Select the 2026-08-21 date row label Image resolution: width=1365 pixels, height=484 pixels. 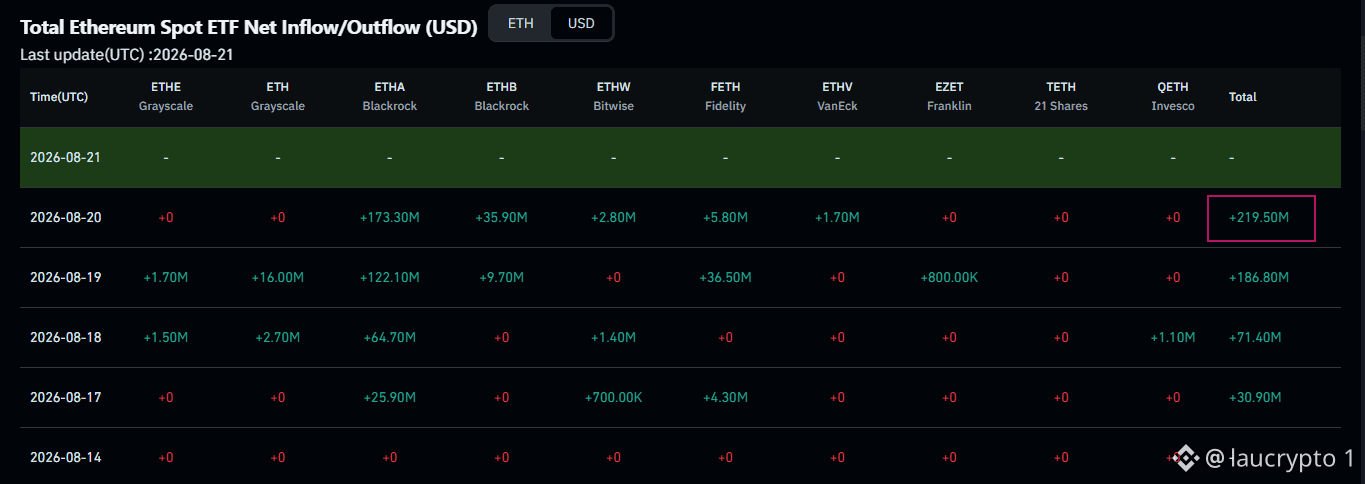pyautogui.click(x=65, y=157)
